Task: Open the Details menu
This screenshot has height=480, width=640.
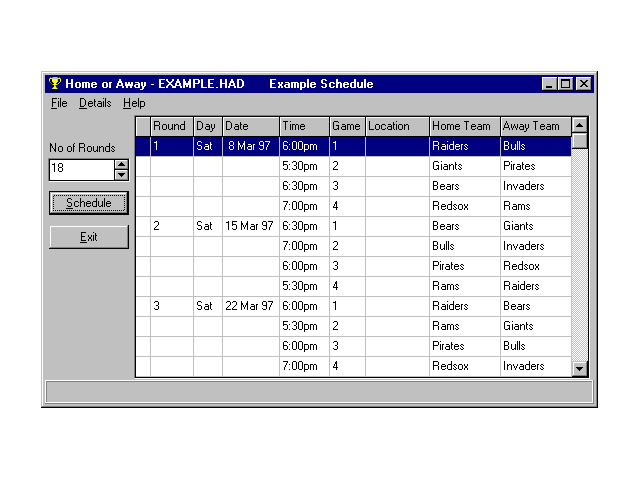Action: click(95, 103)
